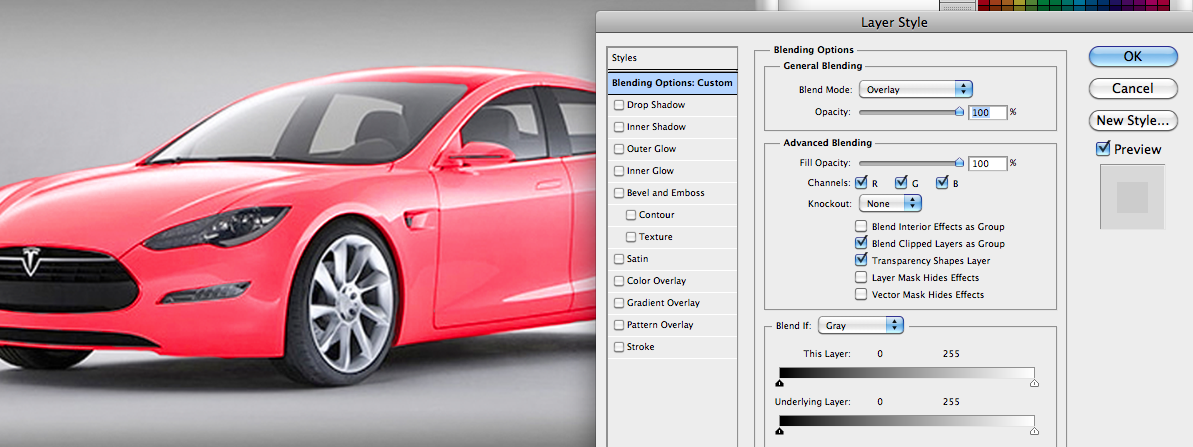
Task: Click Underlying Layer white slider triangle
Action: [1034, 431]
